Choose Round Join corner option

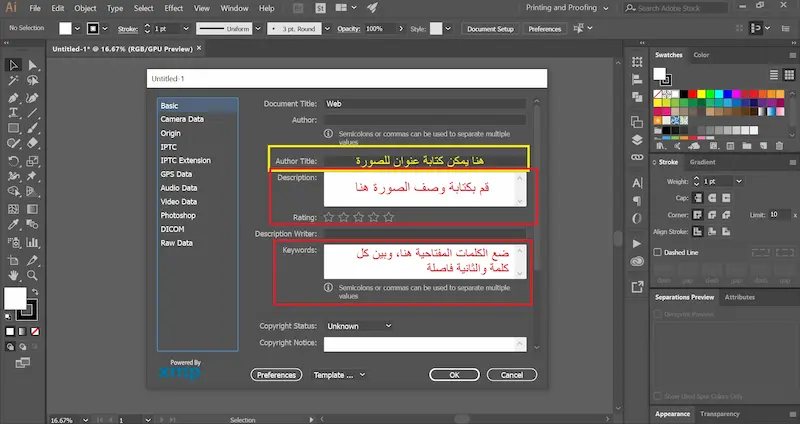pos(712,215)
